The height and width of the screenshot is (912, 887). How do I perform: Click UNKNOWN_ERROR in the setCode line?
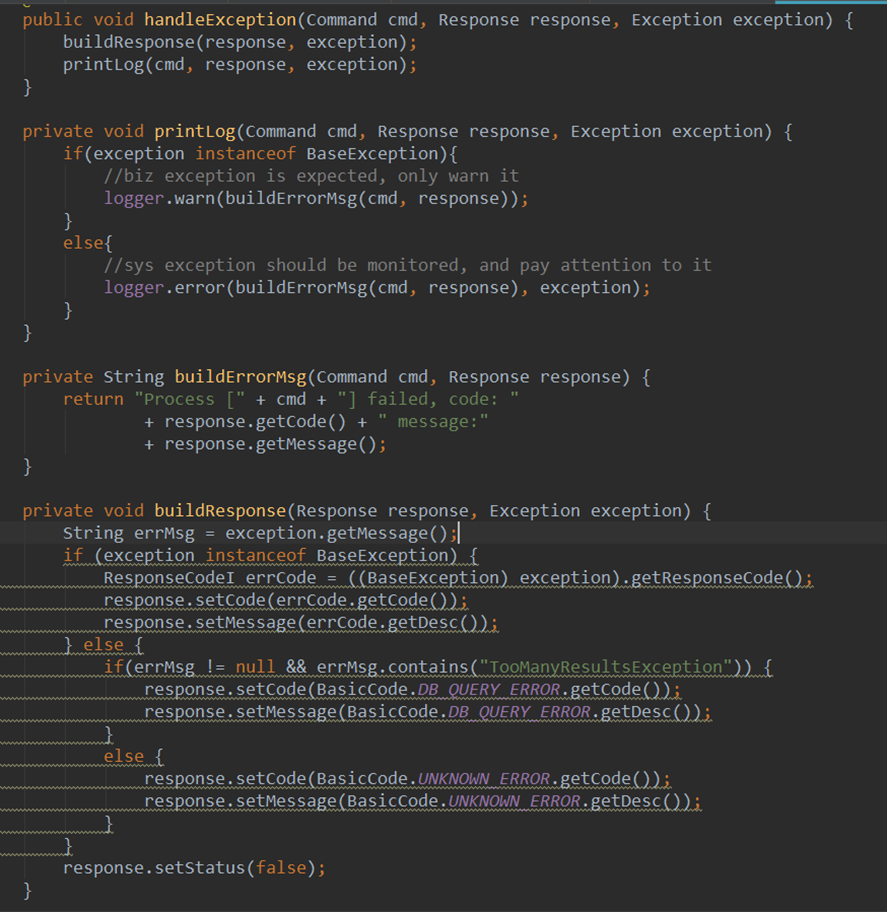pos(484,779)
